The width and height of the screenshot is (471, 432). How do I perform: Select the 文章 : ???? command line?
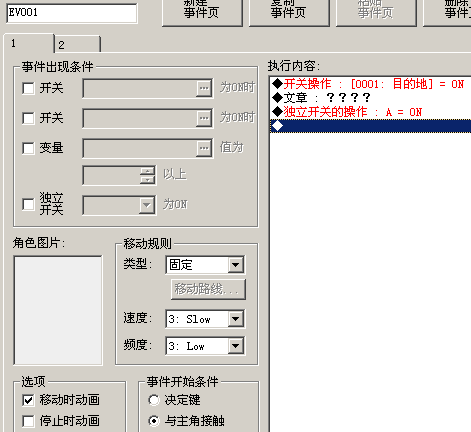(x=371, y=98)
